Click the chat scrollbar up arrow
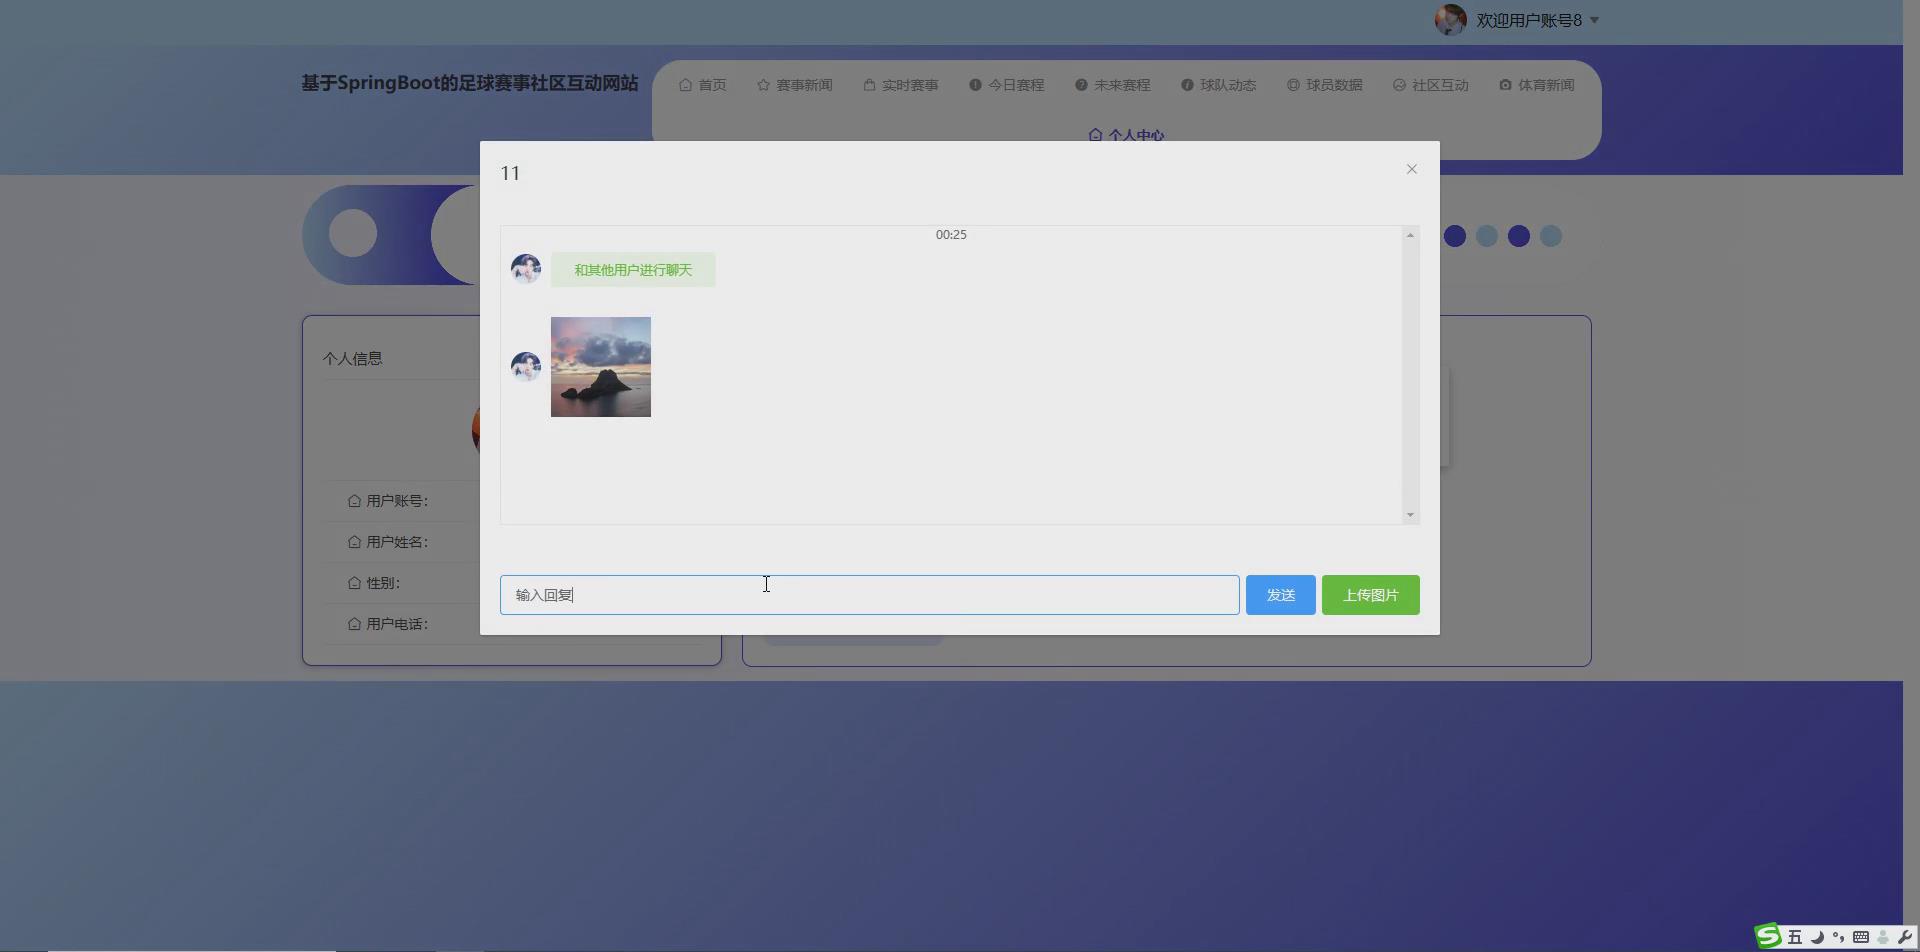 pos(1410,235)
